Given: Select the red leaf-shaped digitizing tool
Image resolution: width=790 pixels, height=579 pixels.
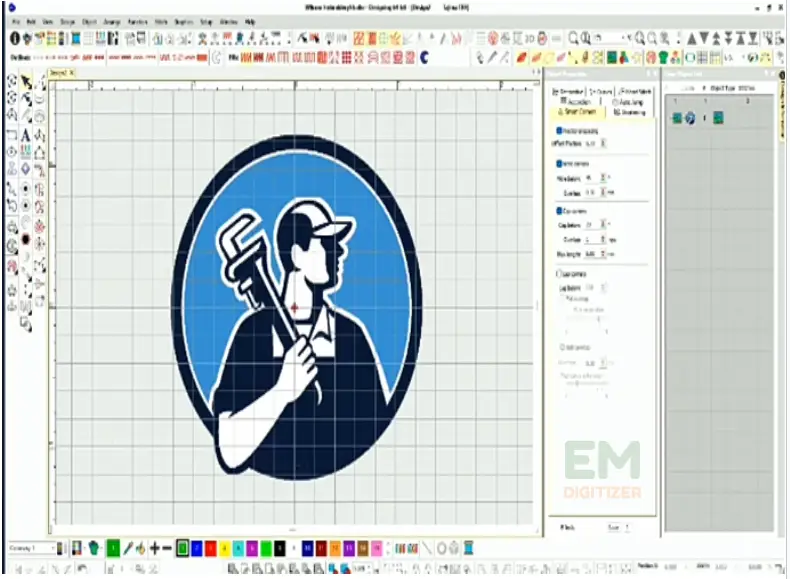Looking at the screenshot, I should (x=521, y=58).
